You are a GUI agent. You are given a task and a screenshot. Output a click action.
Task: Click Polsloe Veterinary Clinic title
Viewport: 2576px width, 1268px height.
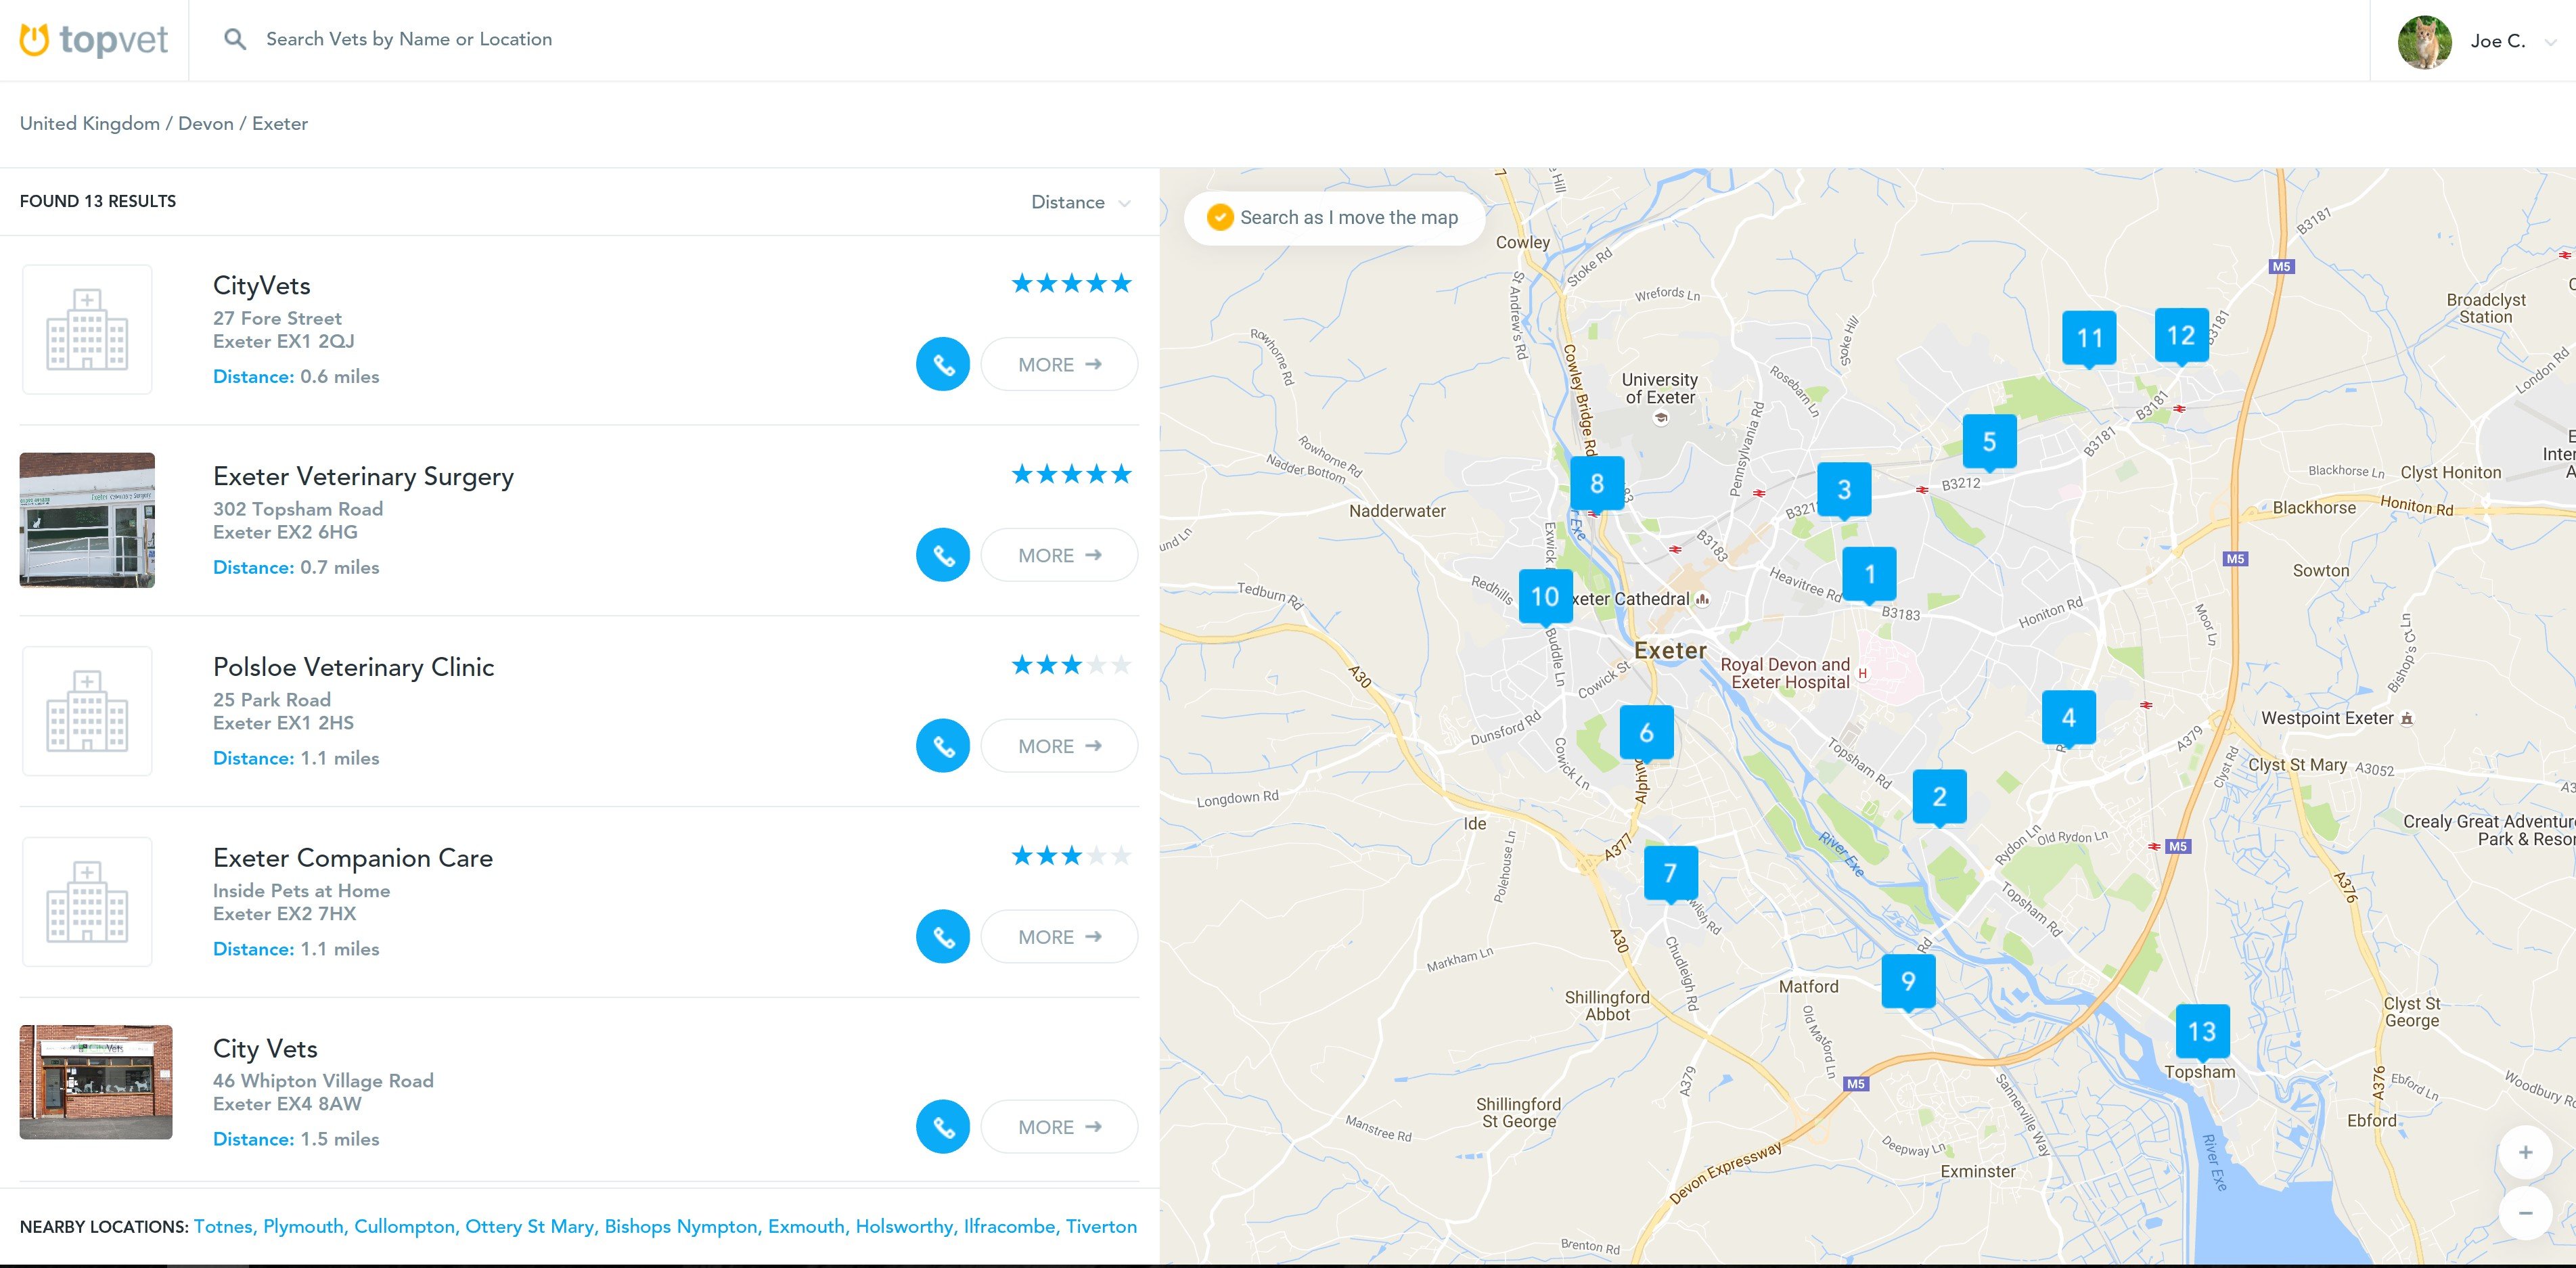click(353, 667)
